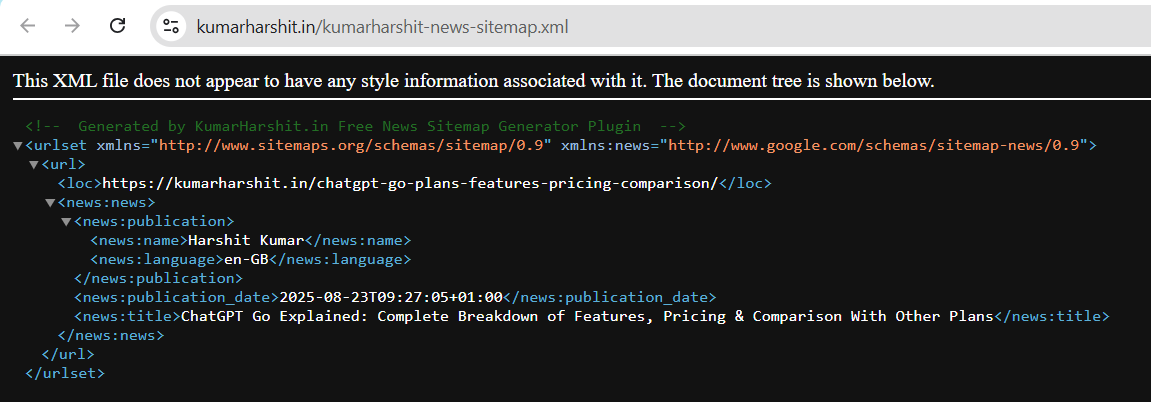
Task: Collapse the news:news node
Action: point(50,202)
